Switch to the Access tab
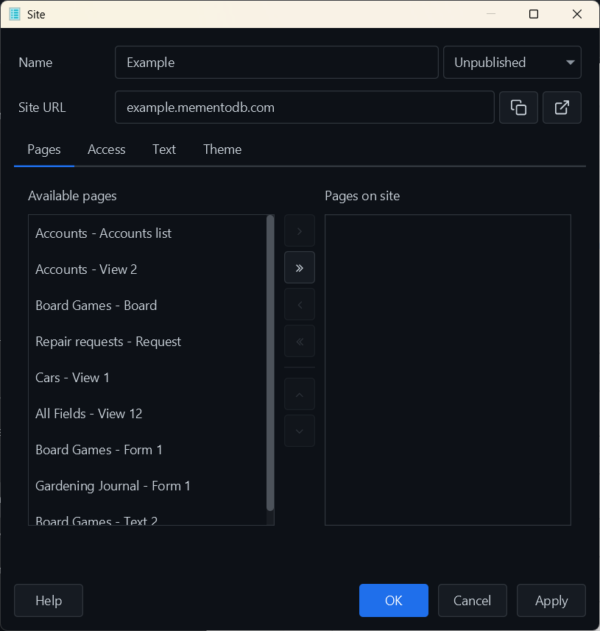The height and width of the screenshot is (631, 600). coord(106,149)
